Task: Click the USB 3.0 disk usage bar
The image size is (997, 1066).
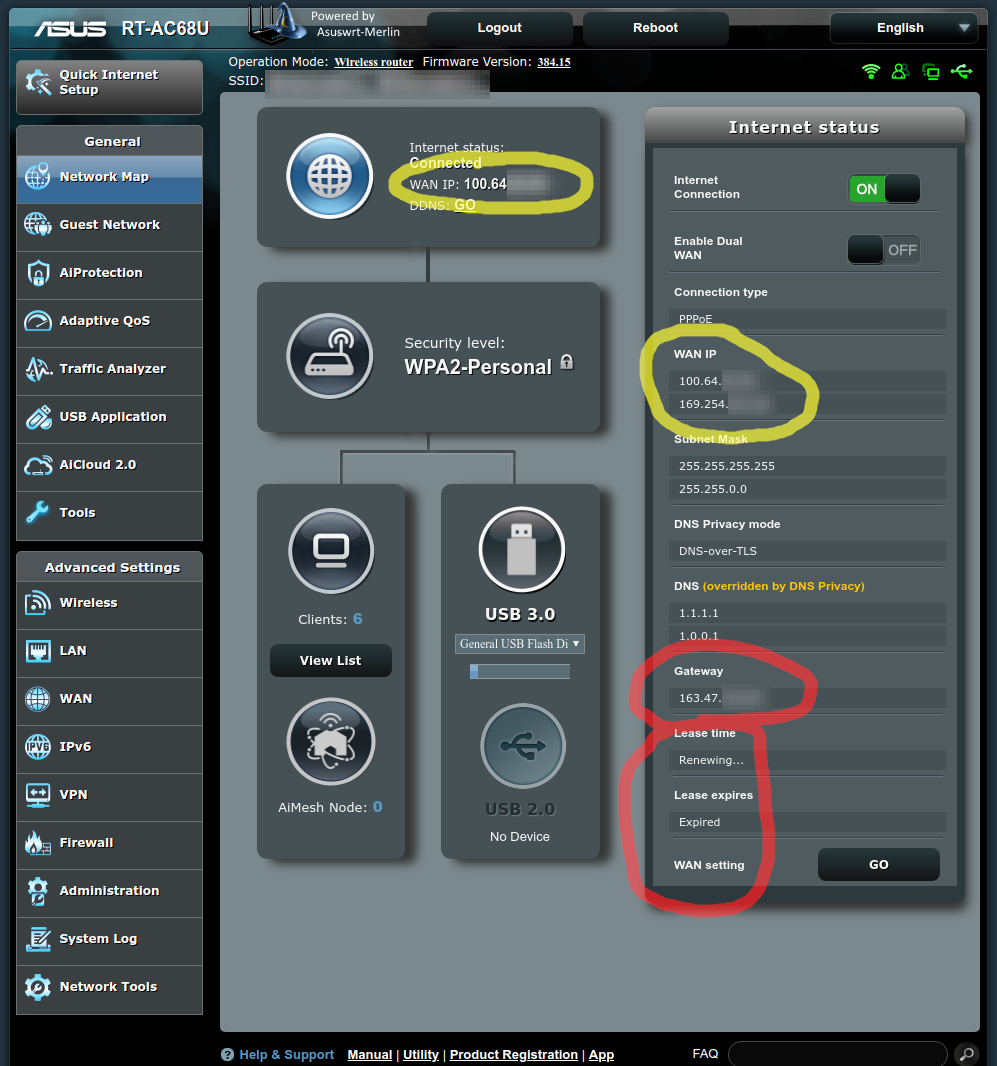Action: click(x=520, y=672)
